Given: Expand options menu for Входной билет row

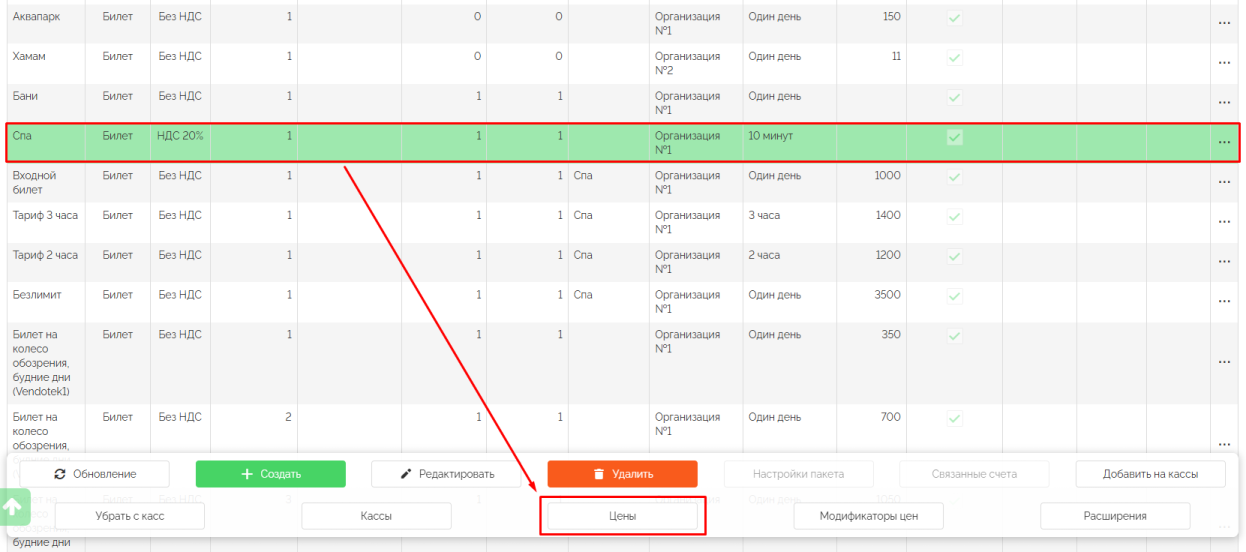Looking at the screenshot, I should tap(1224, 183).
